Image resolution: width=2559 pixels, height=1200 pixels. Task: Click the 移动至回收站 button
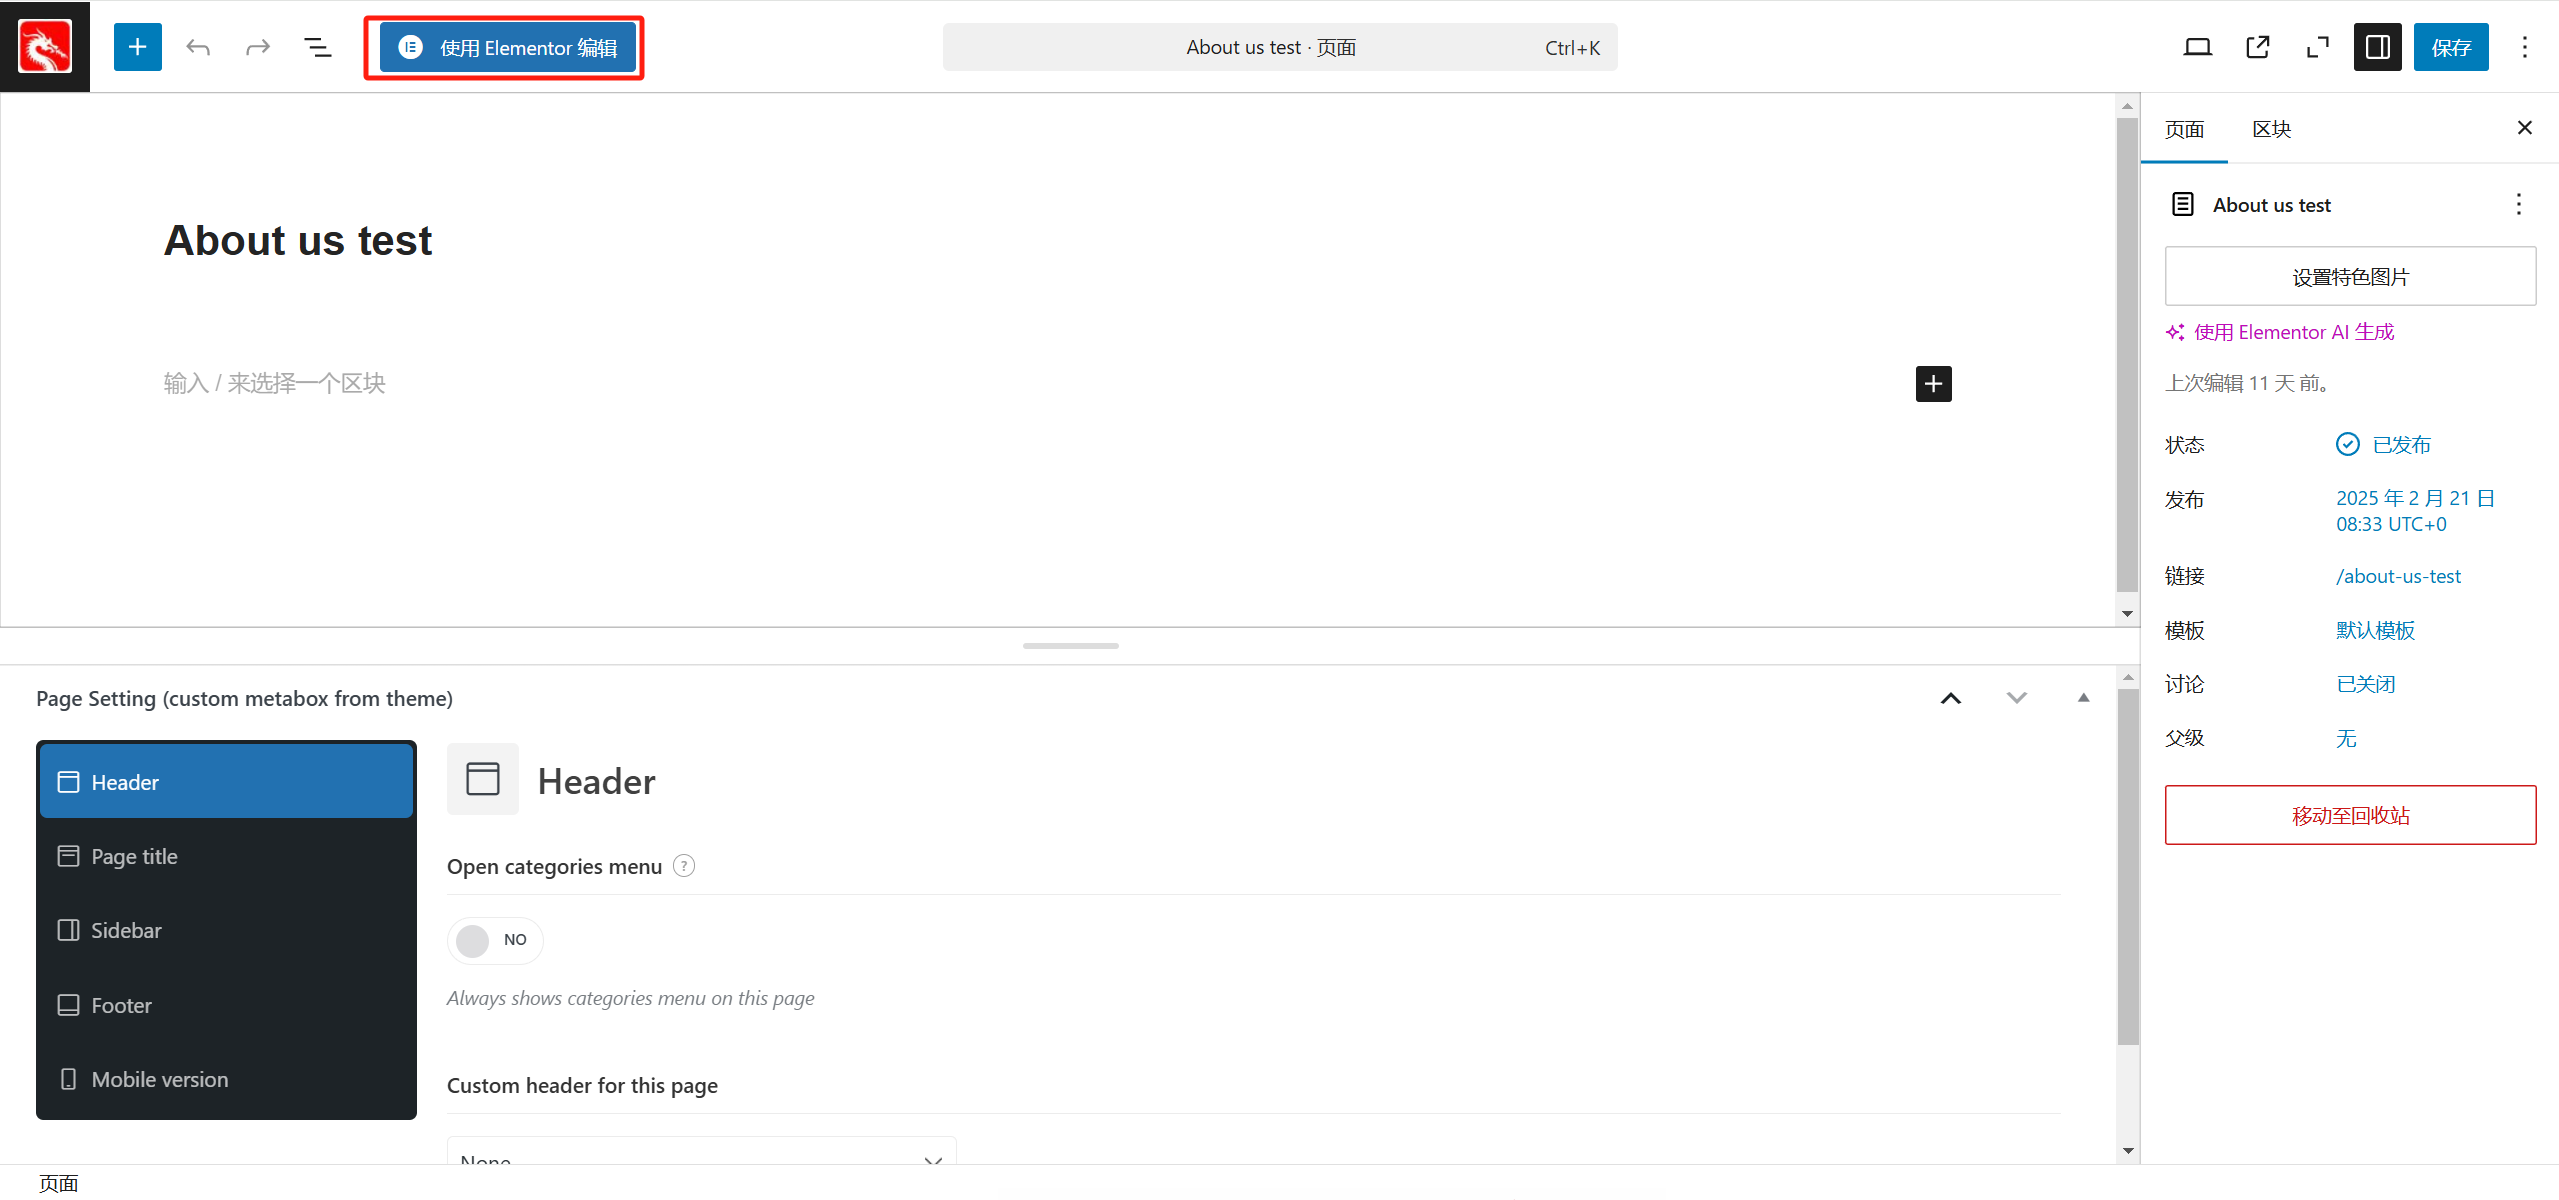(2349, 815)
